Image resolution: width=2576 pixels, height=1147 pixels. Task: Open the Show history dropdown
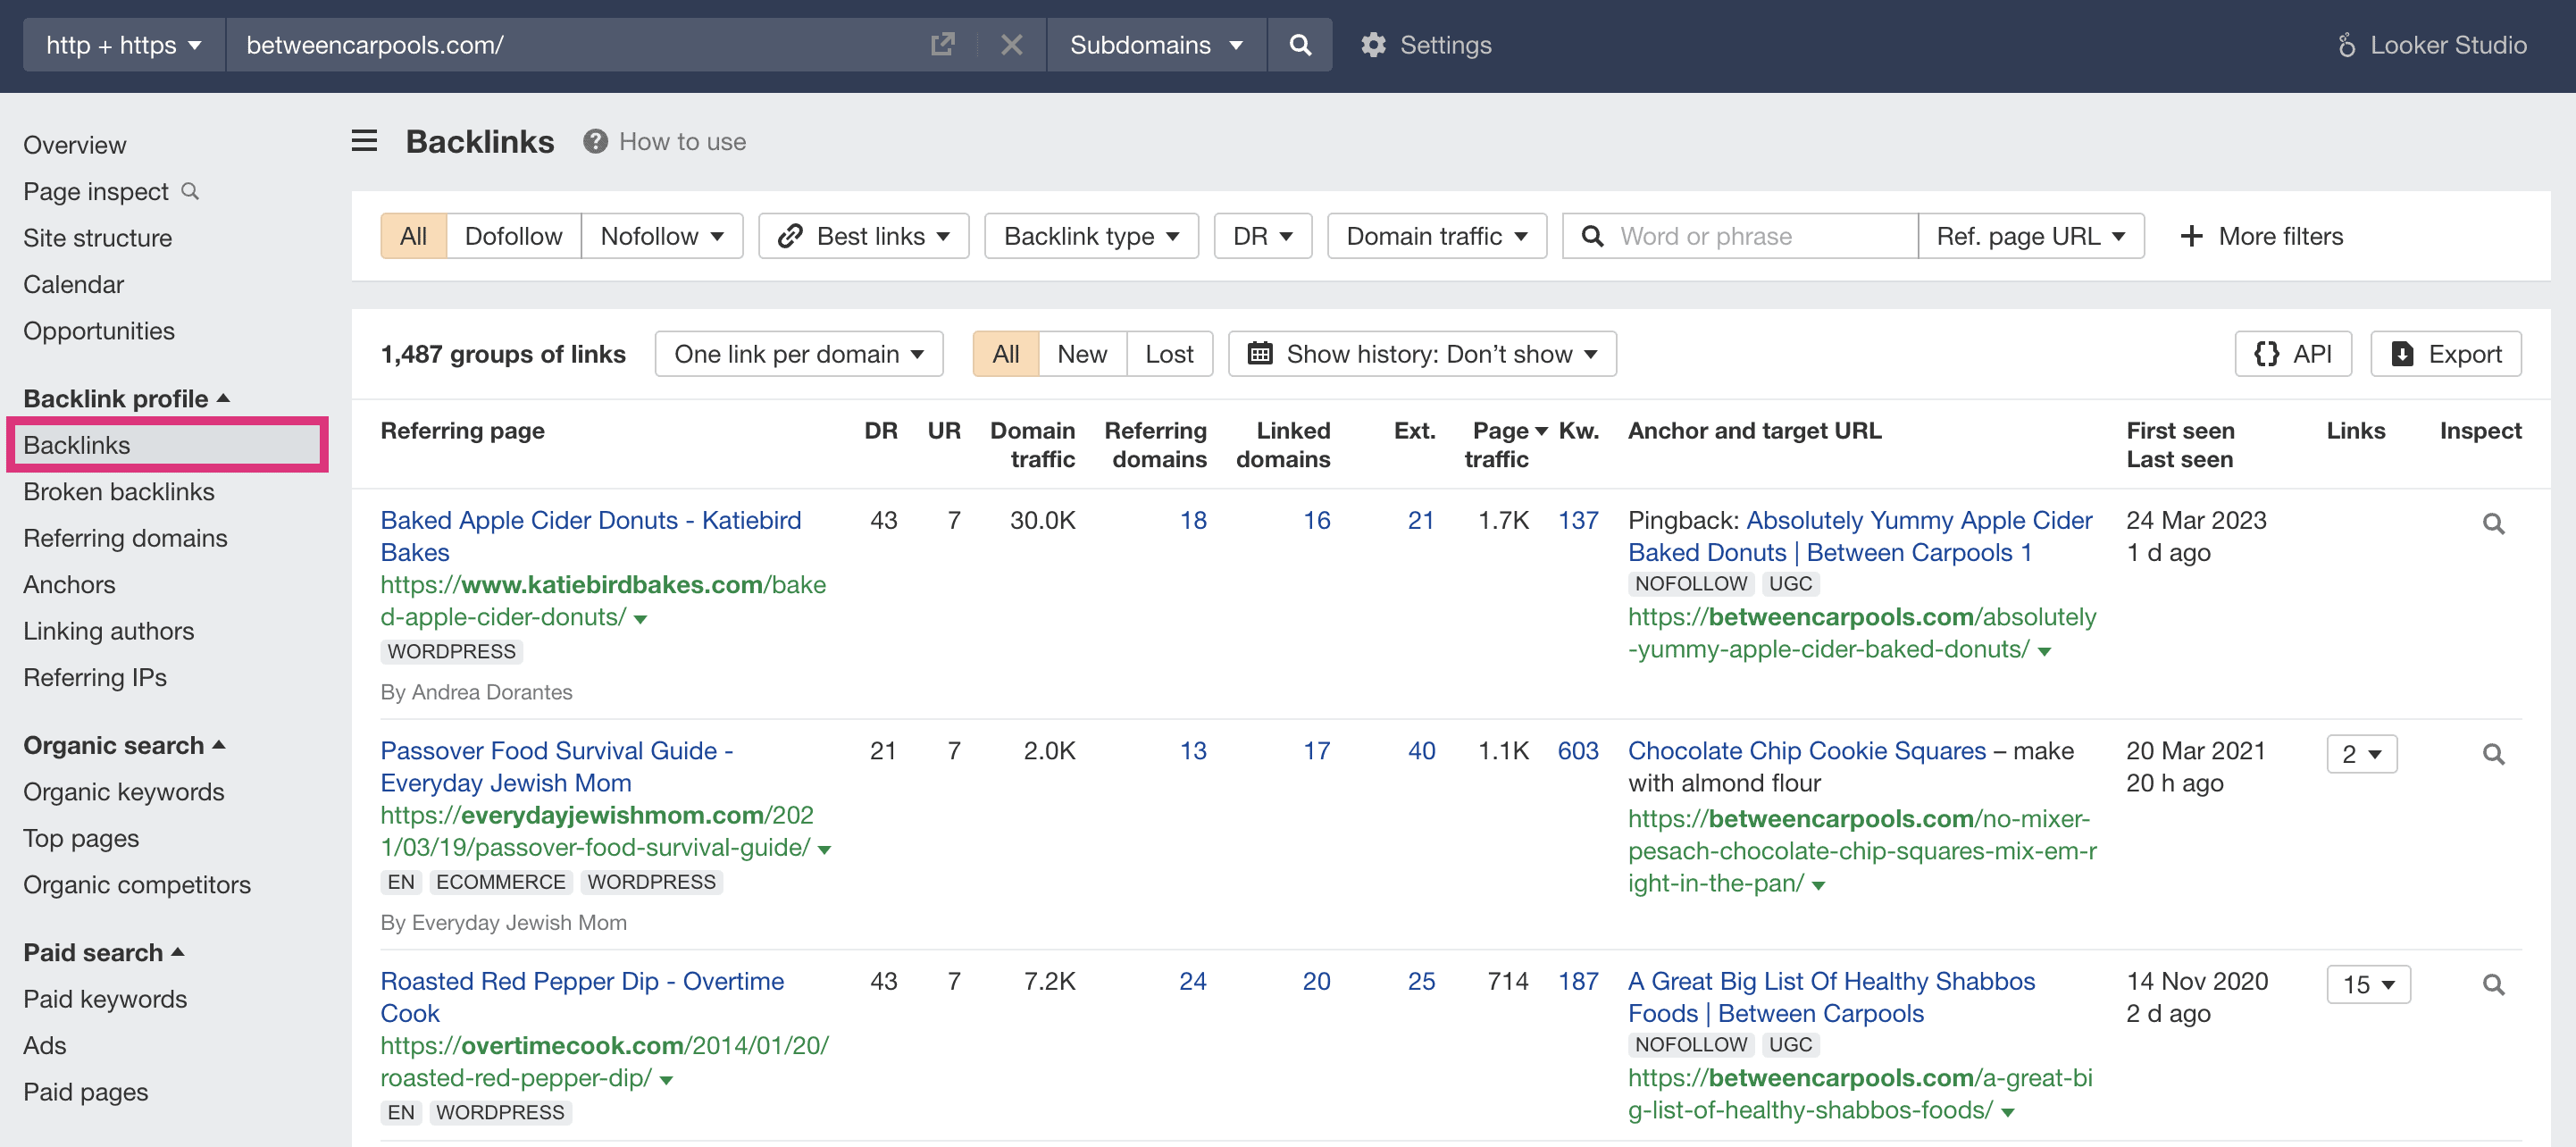[x=1422, y=354]
